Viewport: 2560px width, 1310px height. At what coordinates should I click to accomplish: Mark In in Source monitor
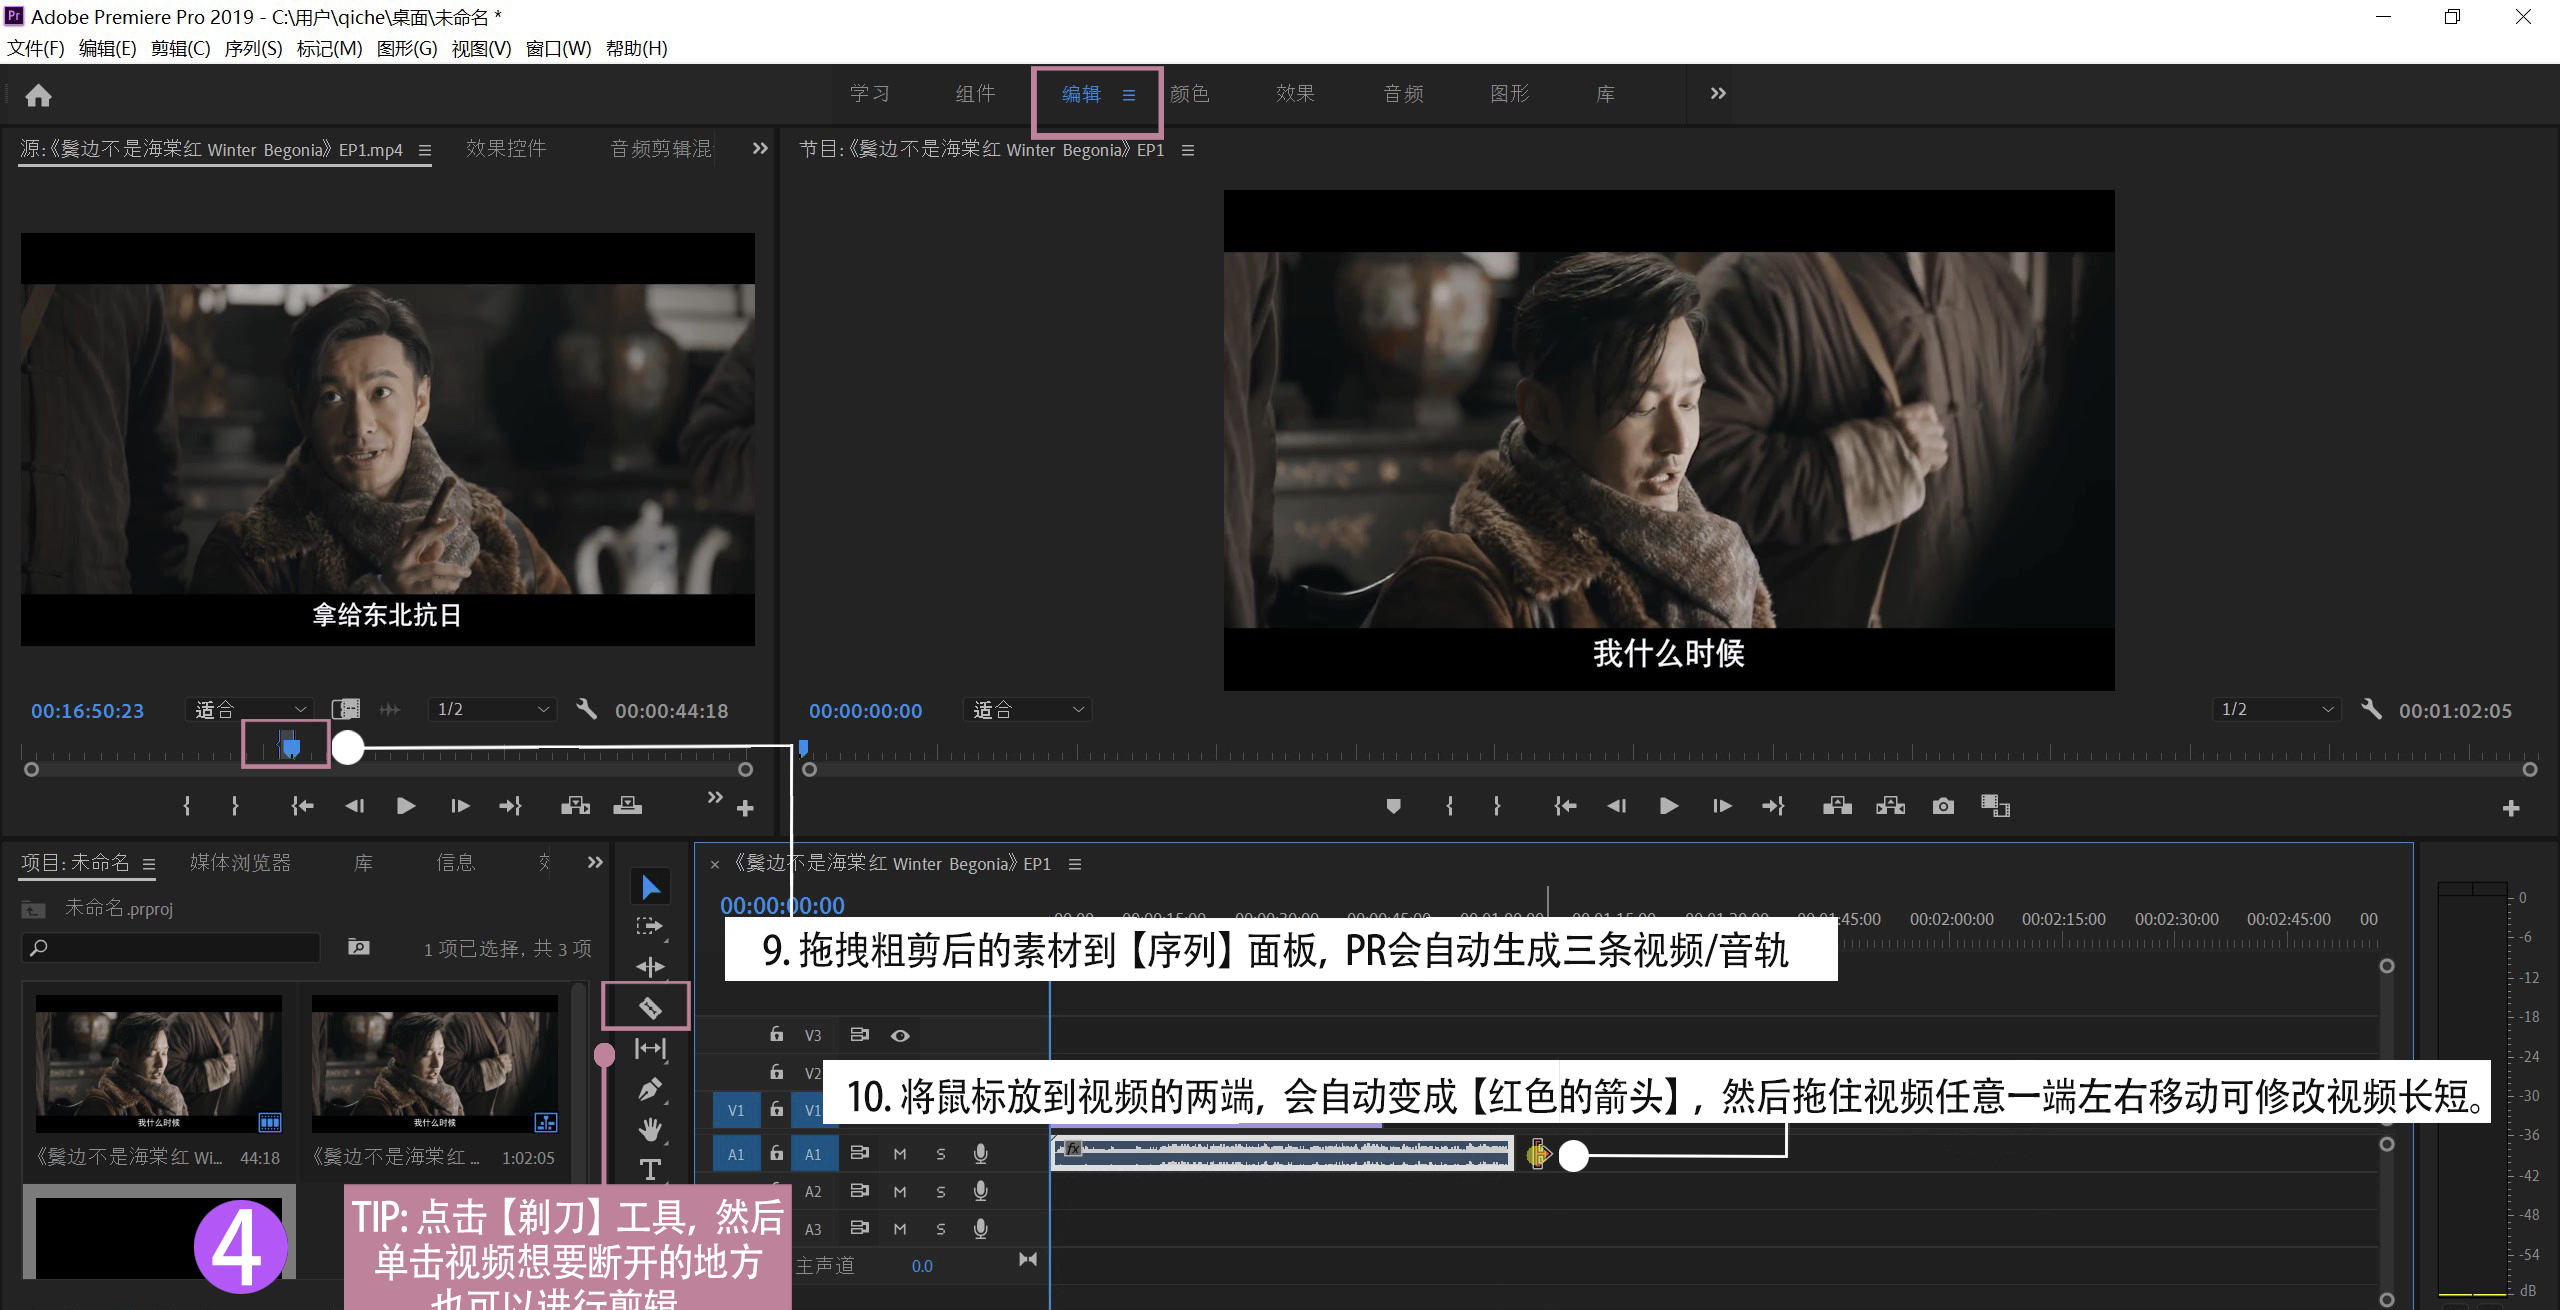pyautogui.click(x=187, y=806)
